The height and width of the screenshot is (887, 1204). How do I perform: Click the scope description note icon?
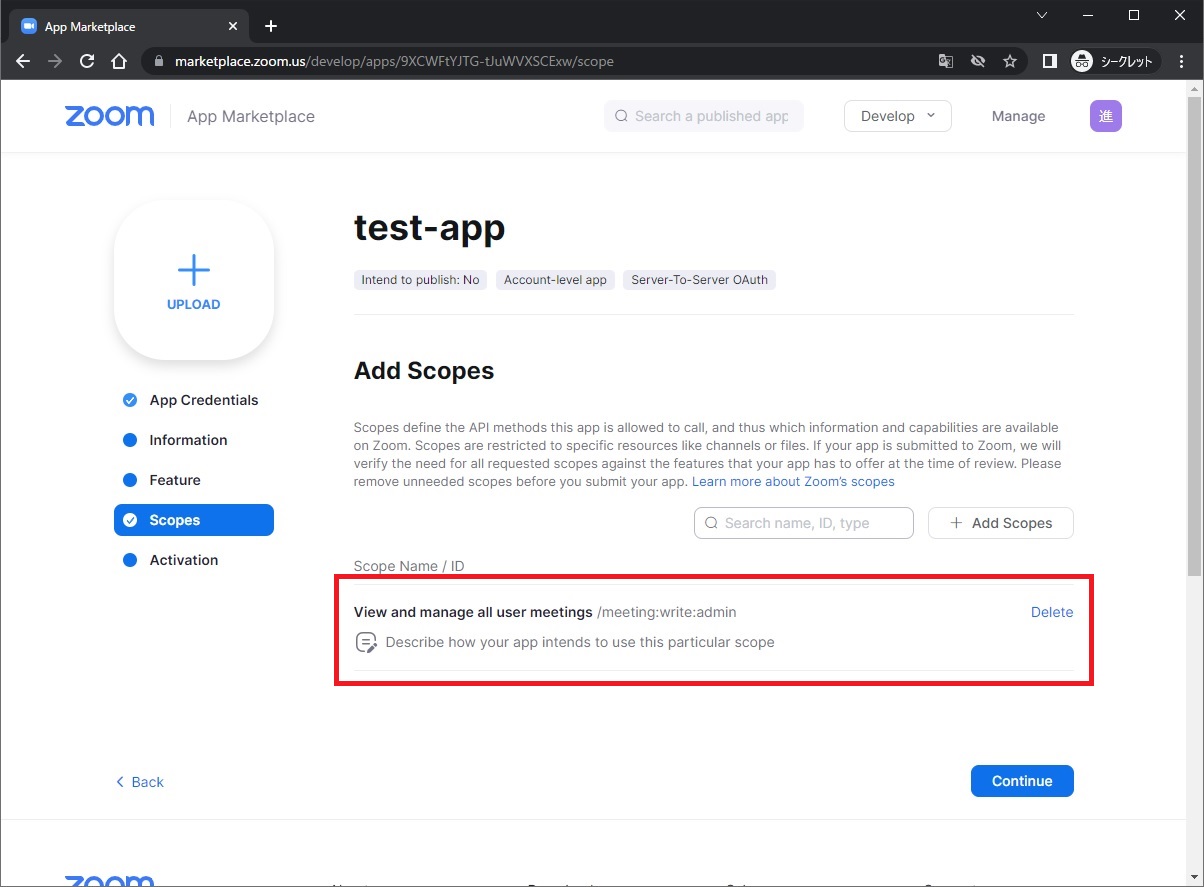point(366,642)
